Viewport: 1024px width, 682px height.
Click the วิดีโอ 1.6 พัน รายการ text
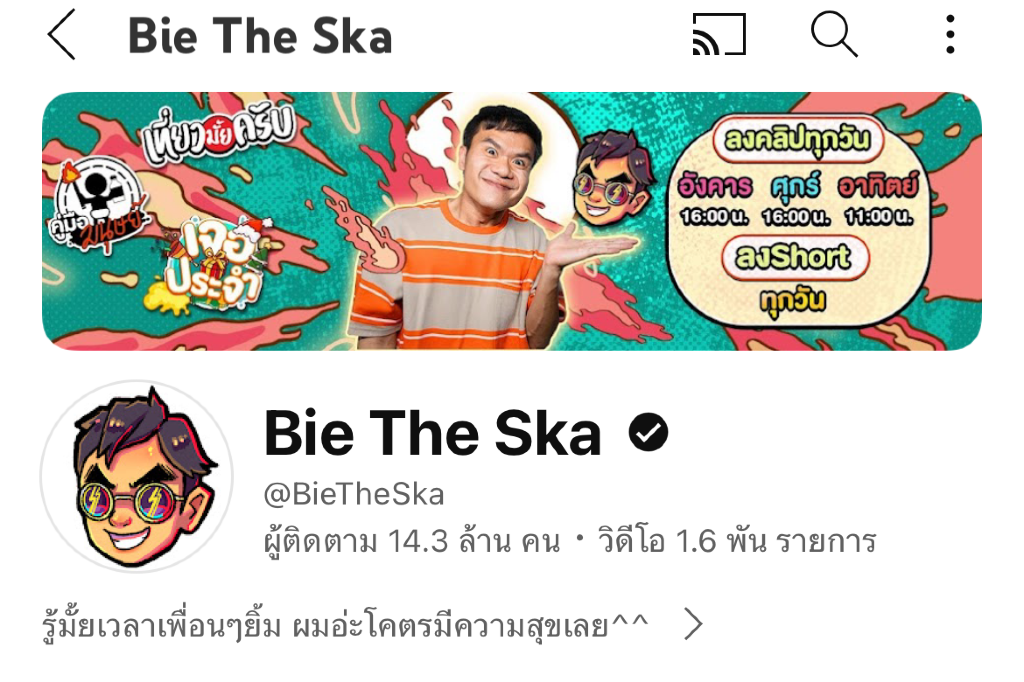[737, 542]
